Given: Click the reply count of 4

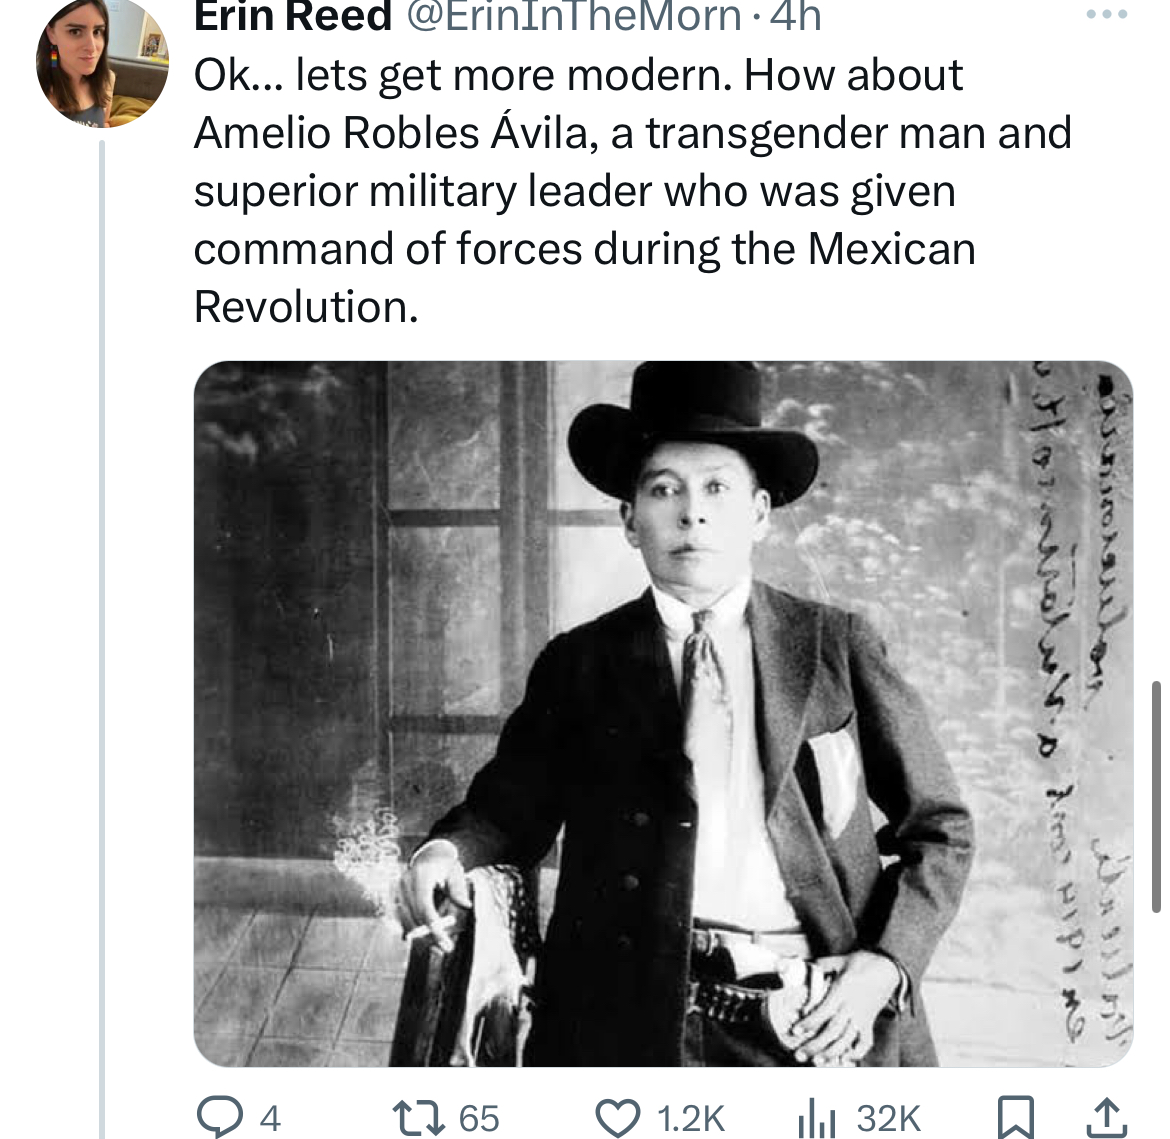Looking at the screenshot, I should 270,1118.
